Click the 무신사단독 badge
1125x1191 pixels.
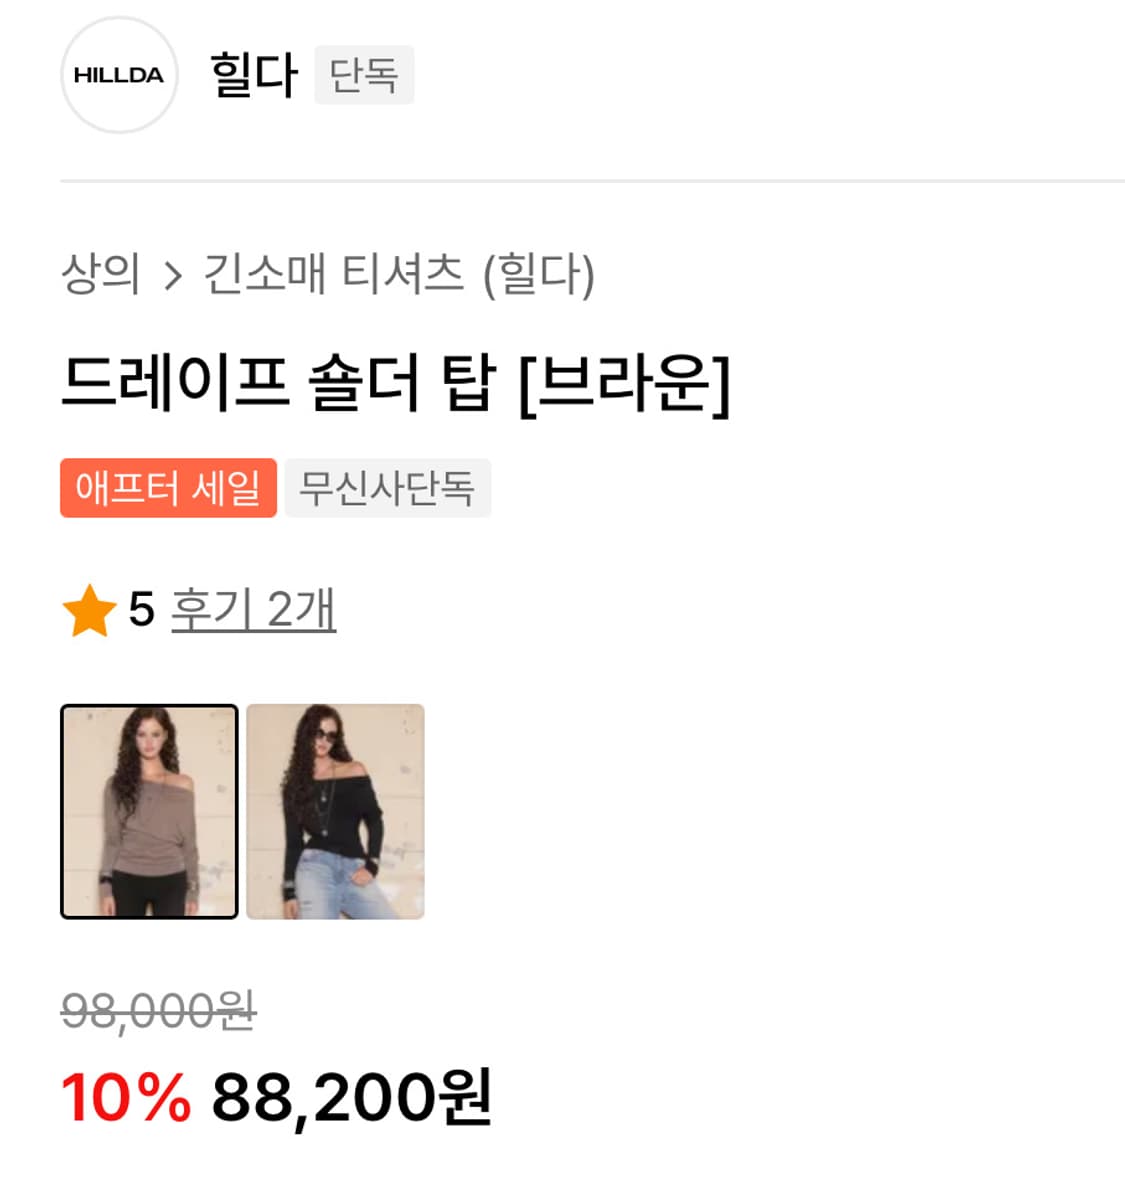tap(387, 488)
